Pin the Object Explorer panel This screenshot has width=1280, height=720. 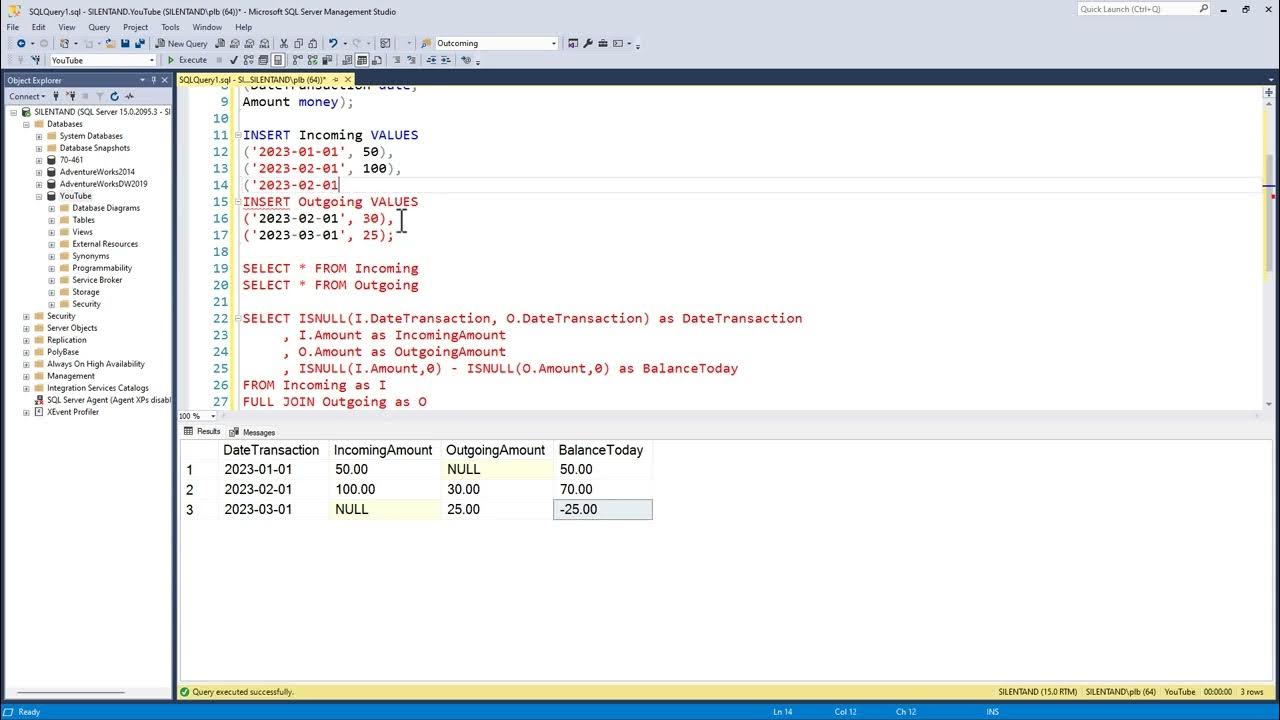pos(154,80)
